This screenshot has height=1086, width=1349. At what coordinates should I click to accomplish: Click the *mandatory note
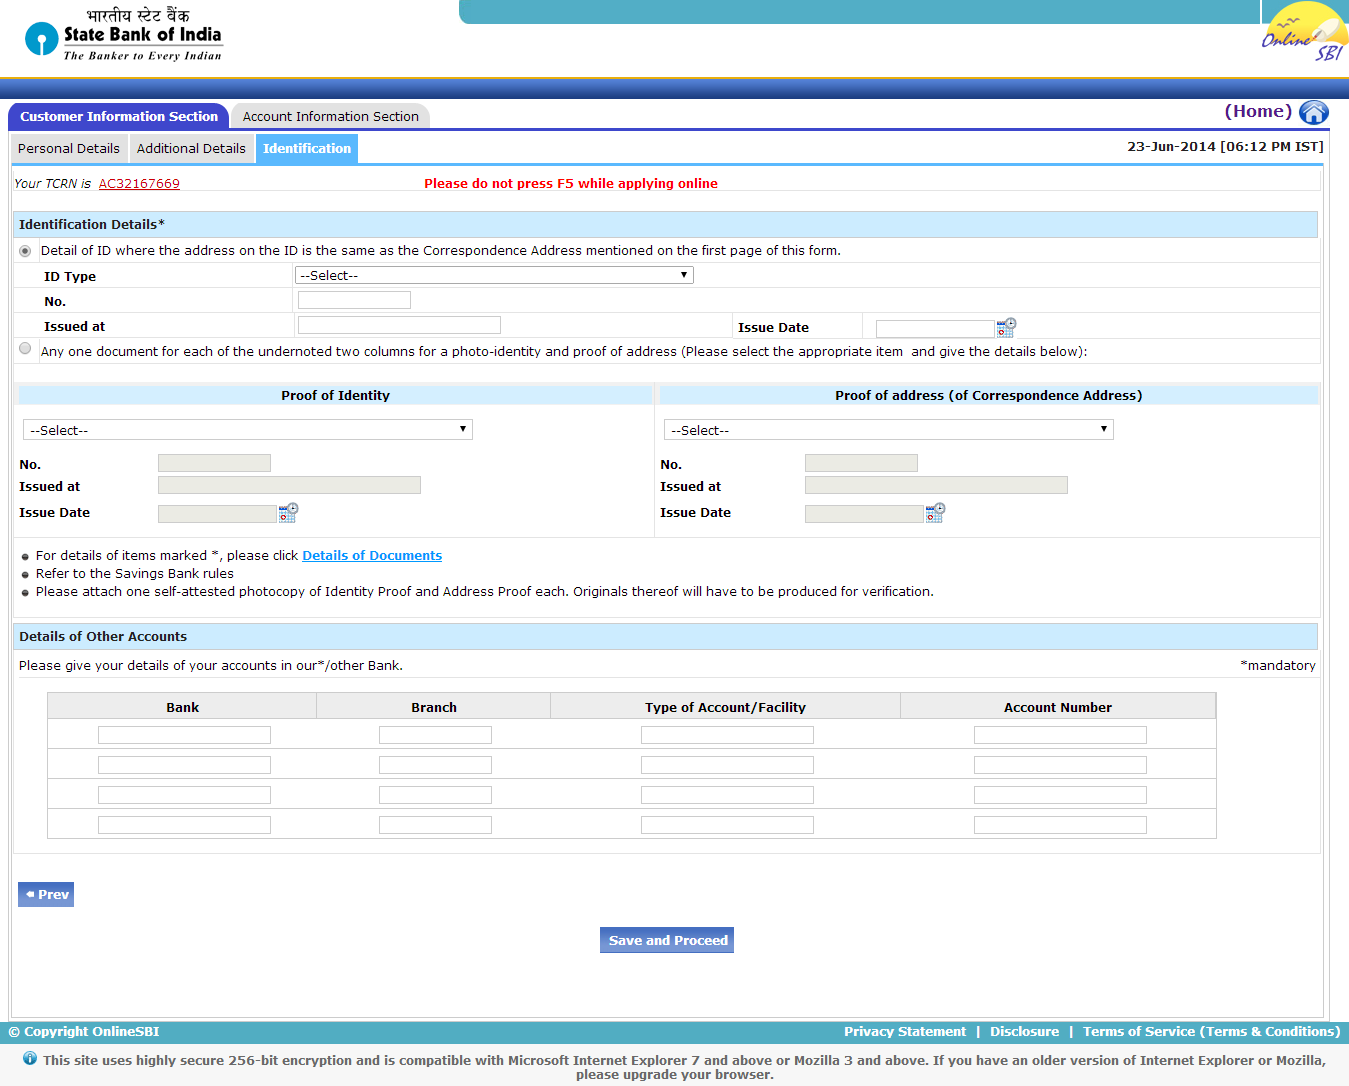(1278, 665)
